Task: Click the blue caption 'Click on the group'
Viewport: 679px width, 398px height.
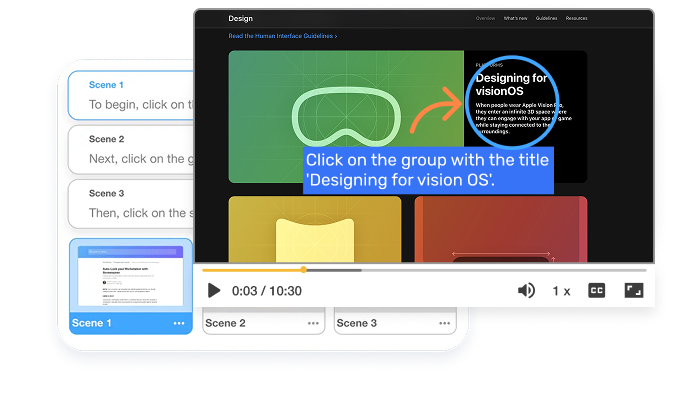Action: [x=428, y=170]
